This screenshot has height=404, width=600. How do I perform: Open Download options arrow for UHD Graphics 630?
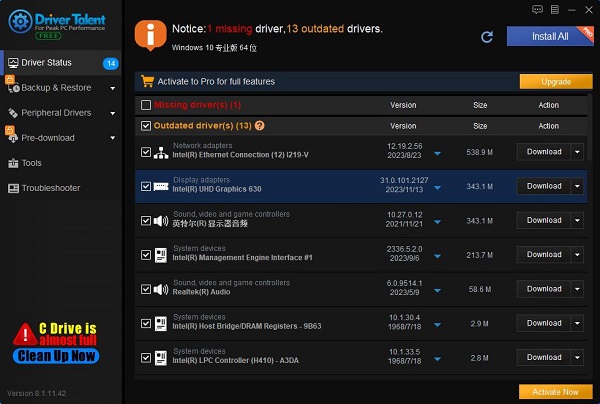click(577, 186)
